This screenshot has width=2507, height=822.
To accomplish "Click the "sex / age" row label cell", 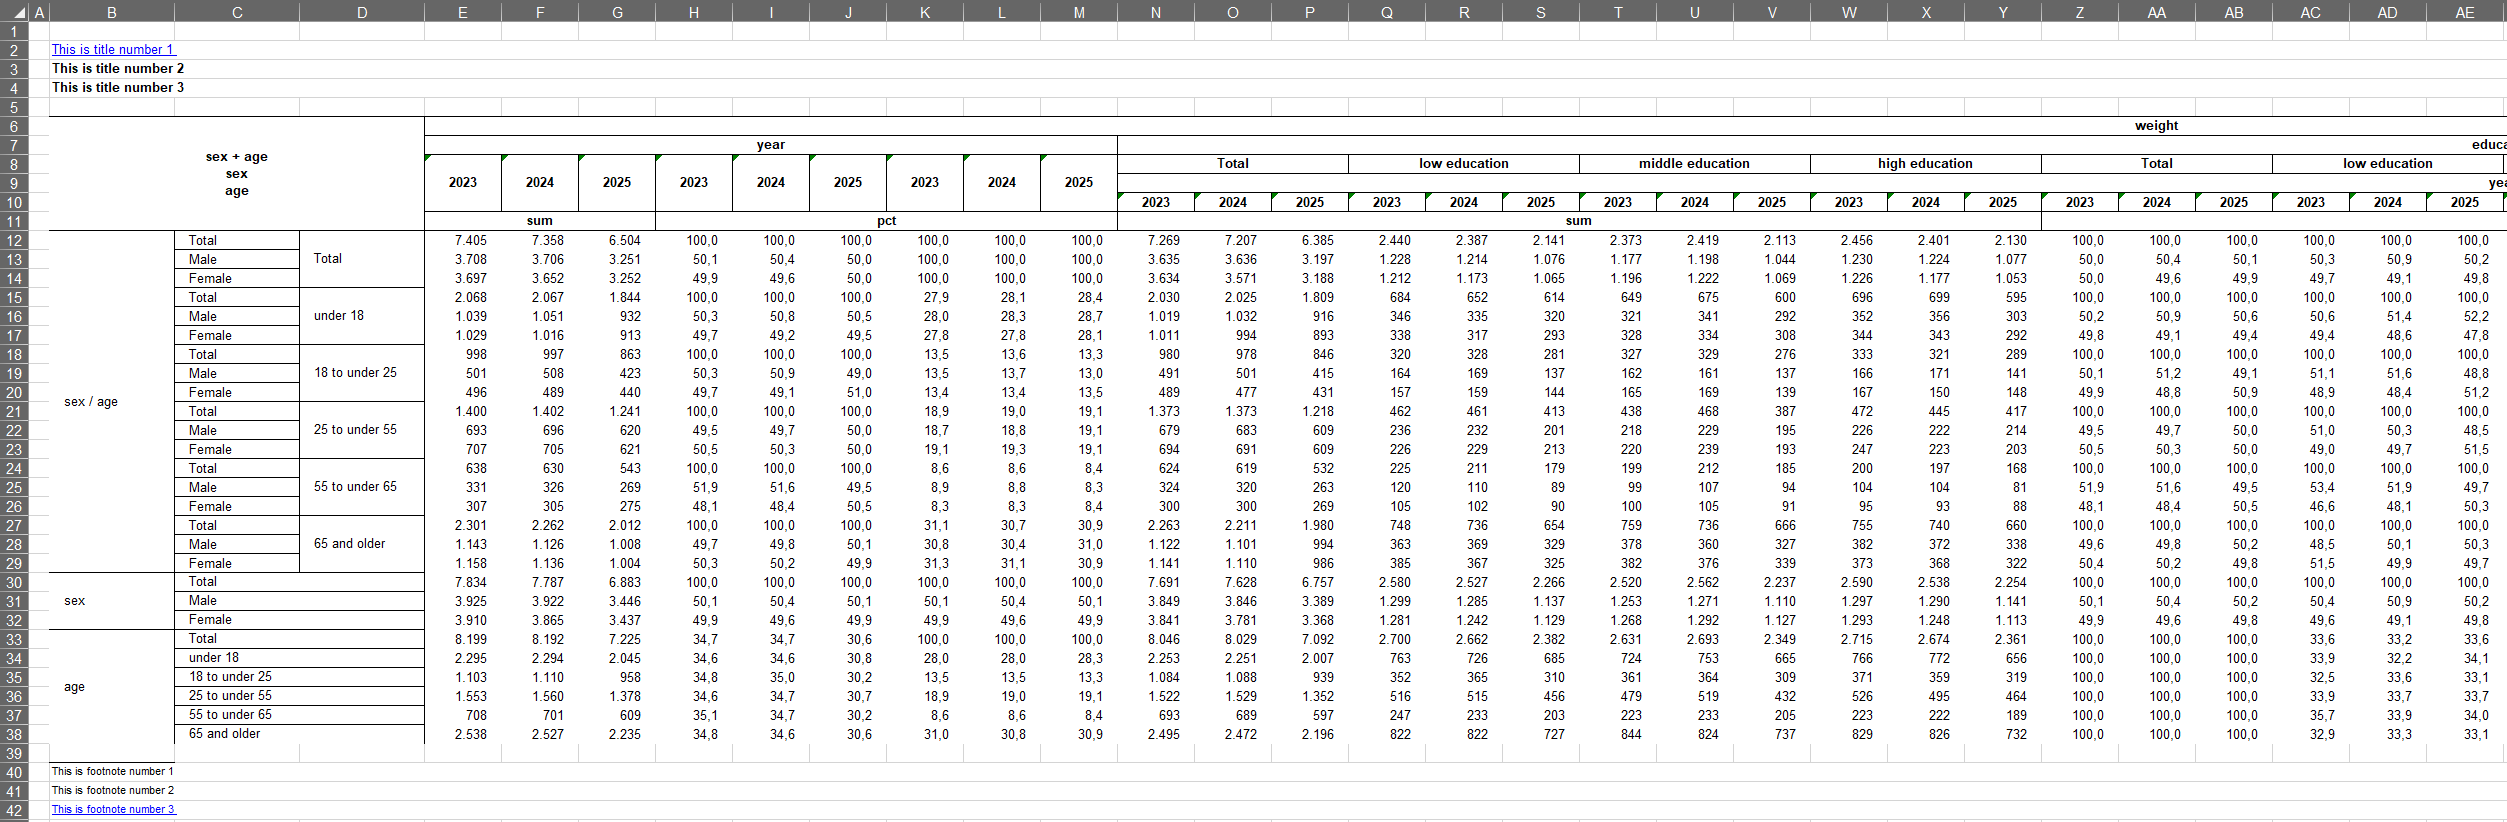I will pos(91,401).
